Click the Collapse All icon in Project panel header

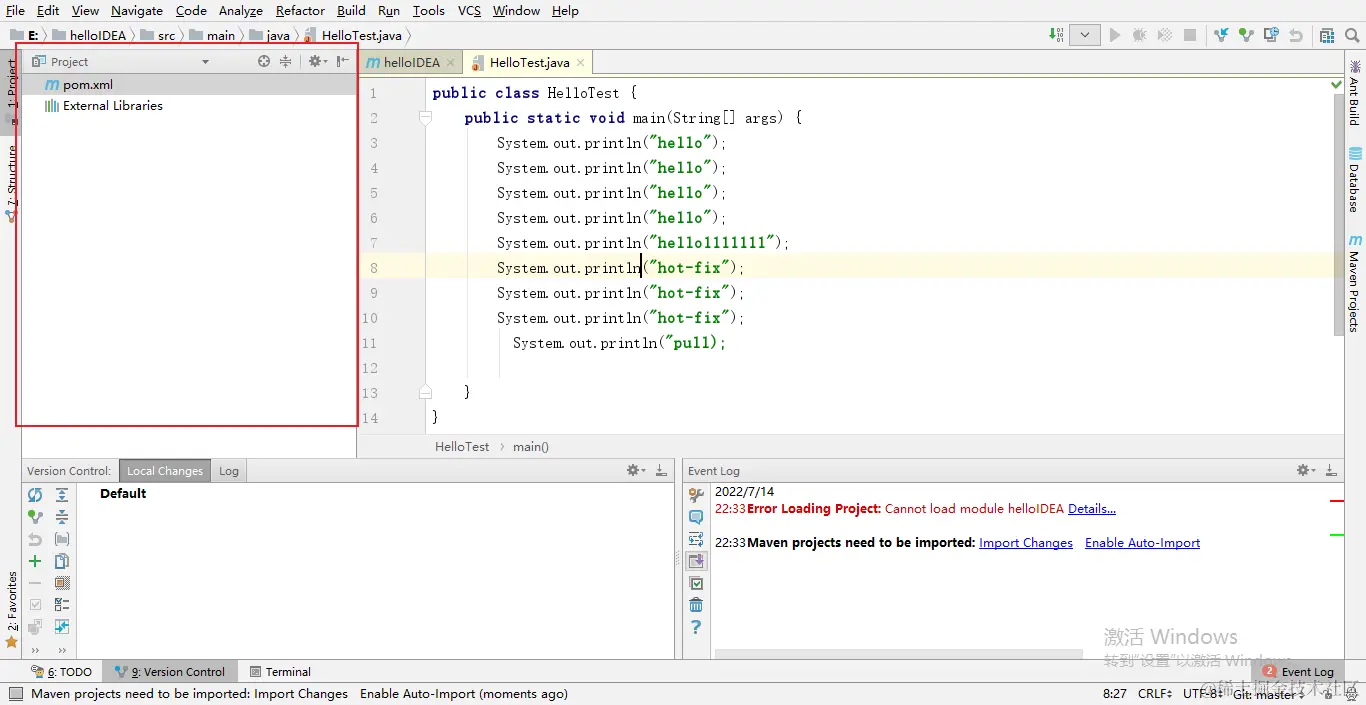click(x=286, y=61)
